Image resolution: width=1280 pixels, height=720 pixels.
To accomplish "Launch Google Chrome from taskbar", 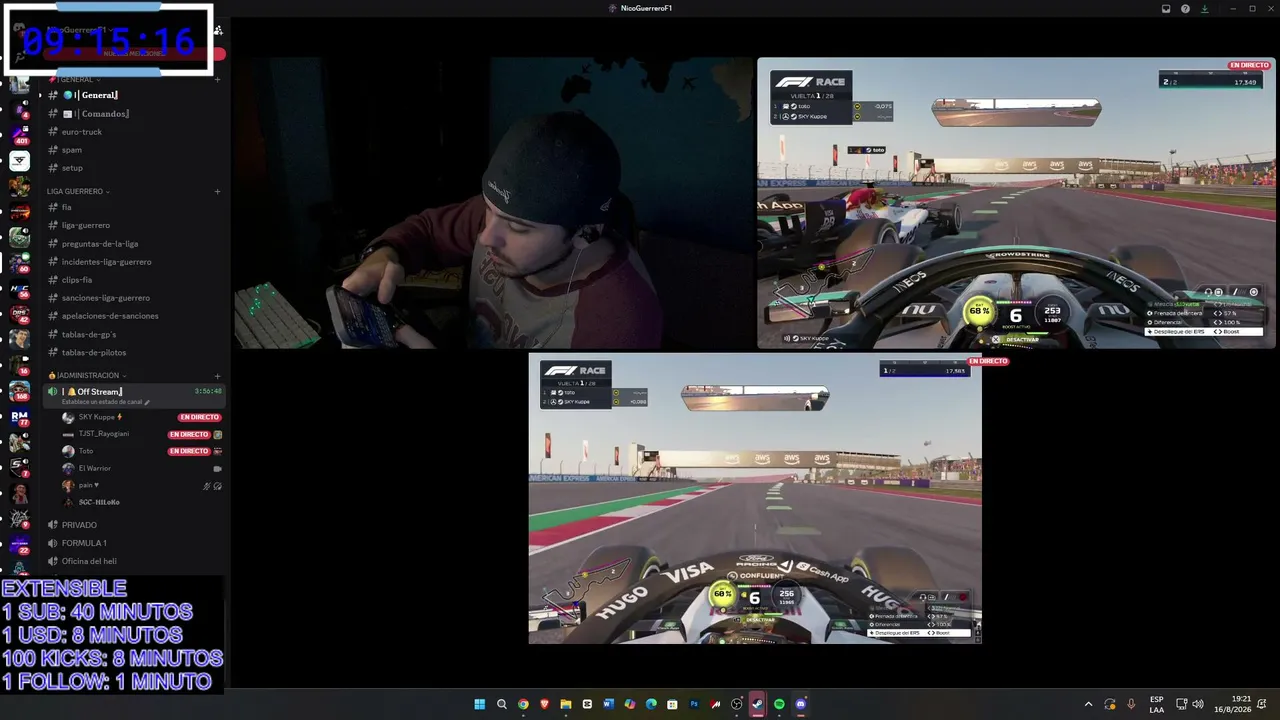I will pyautogui.click(x=523, y=704).
